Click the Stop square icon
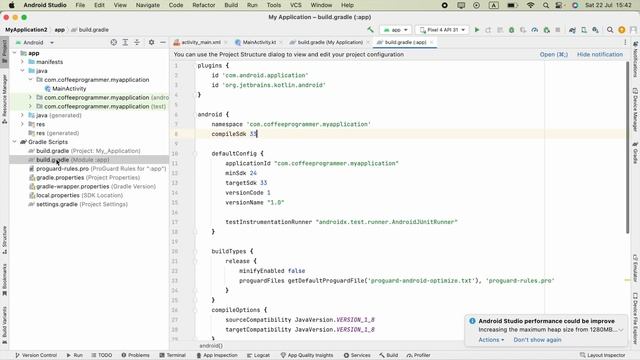Image resolution: width=640 pixels, height=360 pixels. pyautogui.click(x=558, y=30)
